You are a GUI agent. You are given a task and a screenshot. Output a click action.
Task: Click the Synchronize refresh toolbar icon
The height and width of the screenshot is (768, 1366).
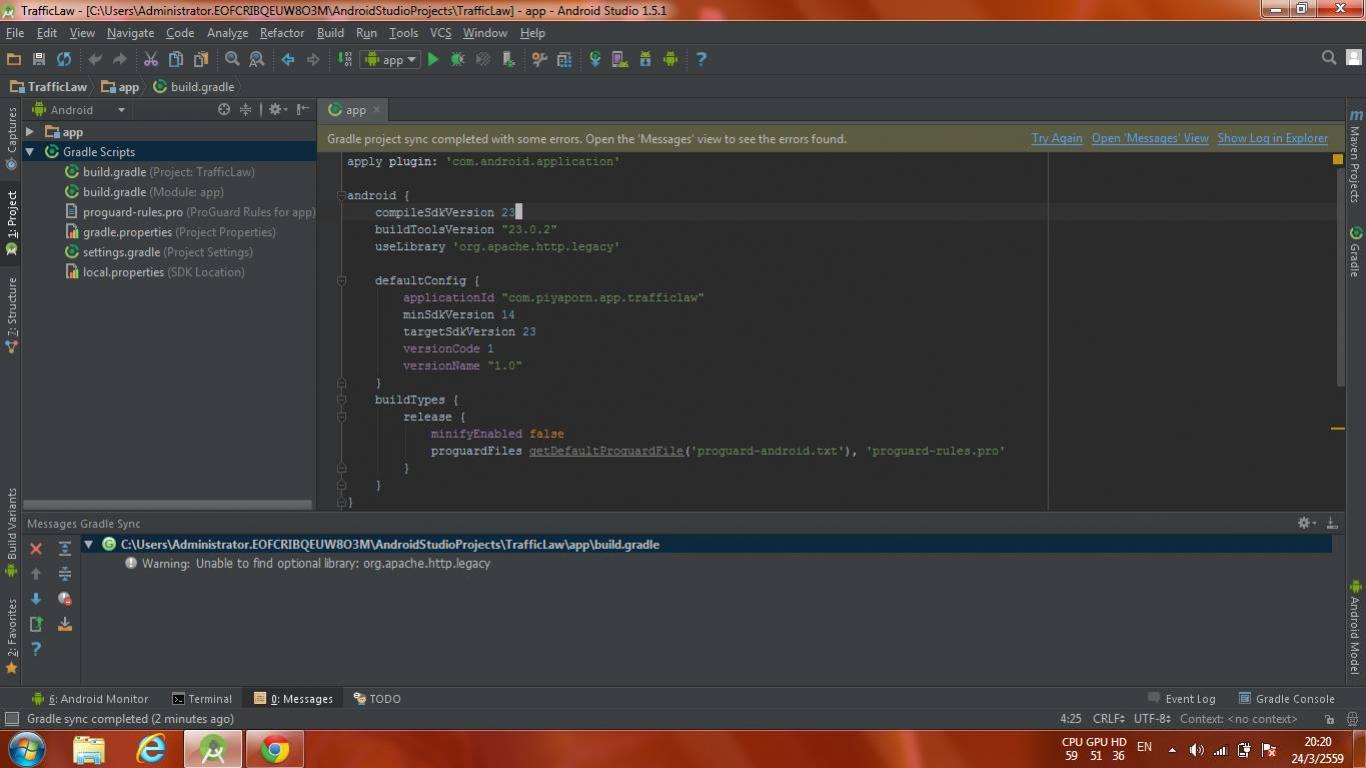(64, 60)
